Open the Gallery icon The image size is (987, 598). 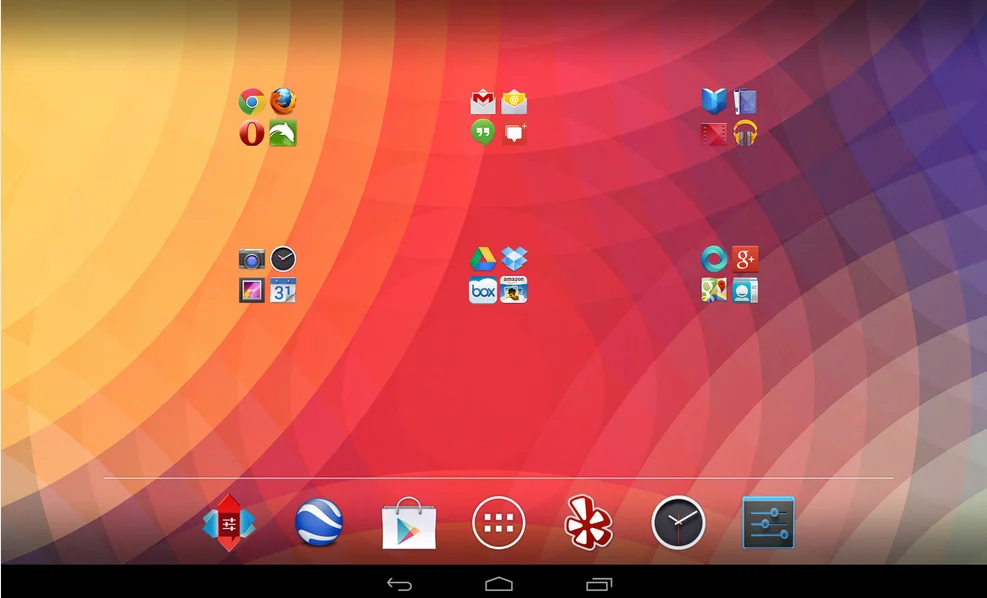click(251, 290)
